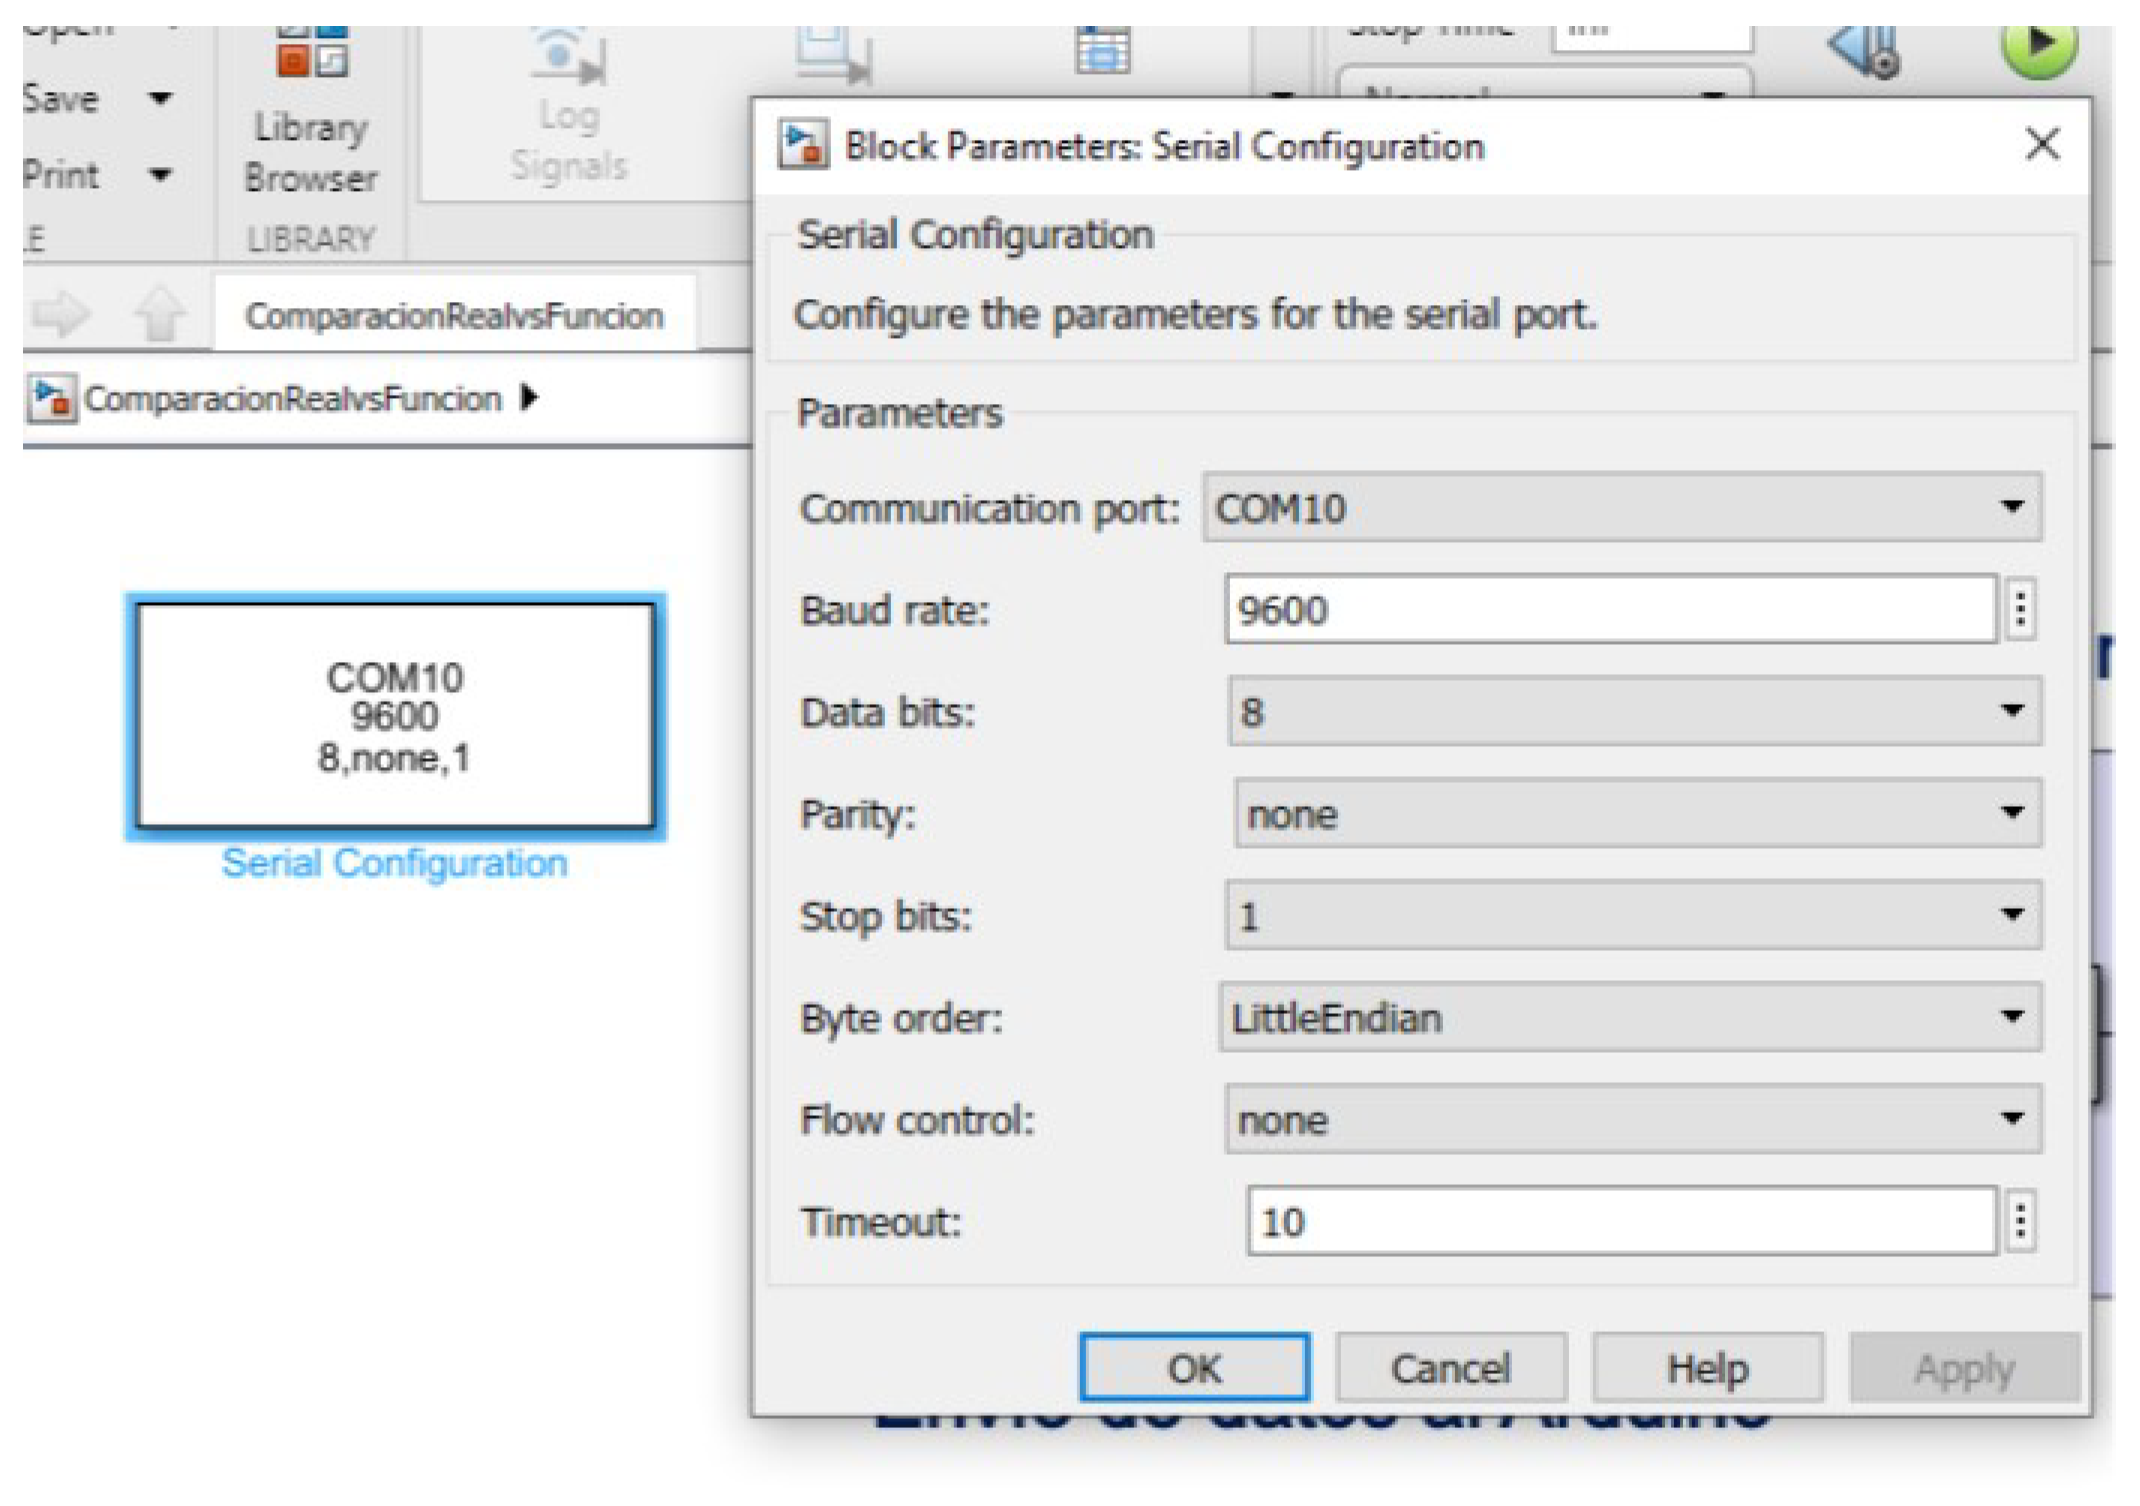Click the OK button
The height and width of the screenshot is (1506, 2140).
(1194, 1367)
